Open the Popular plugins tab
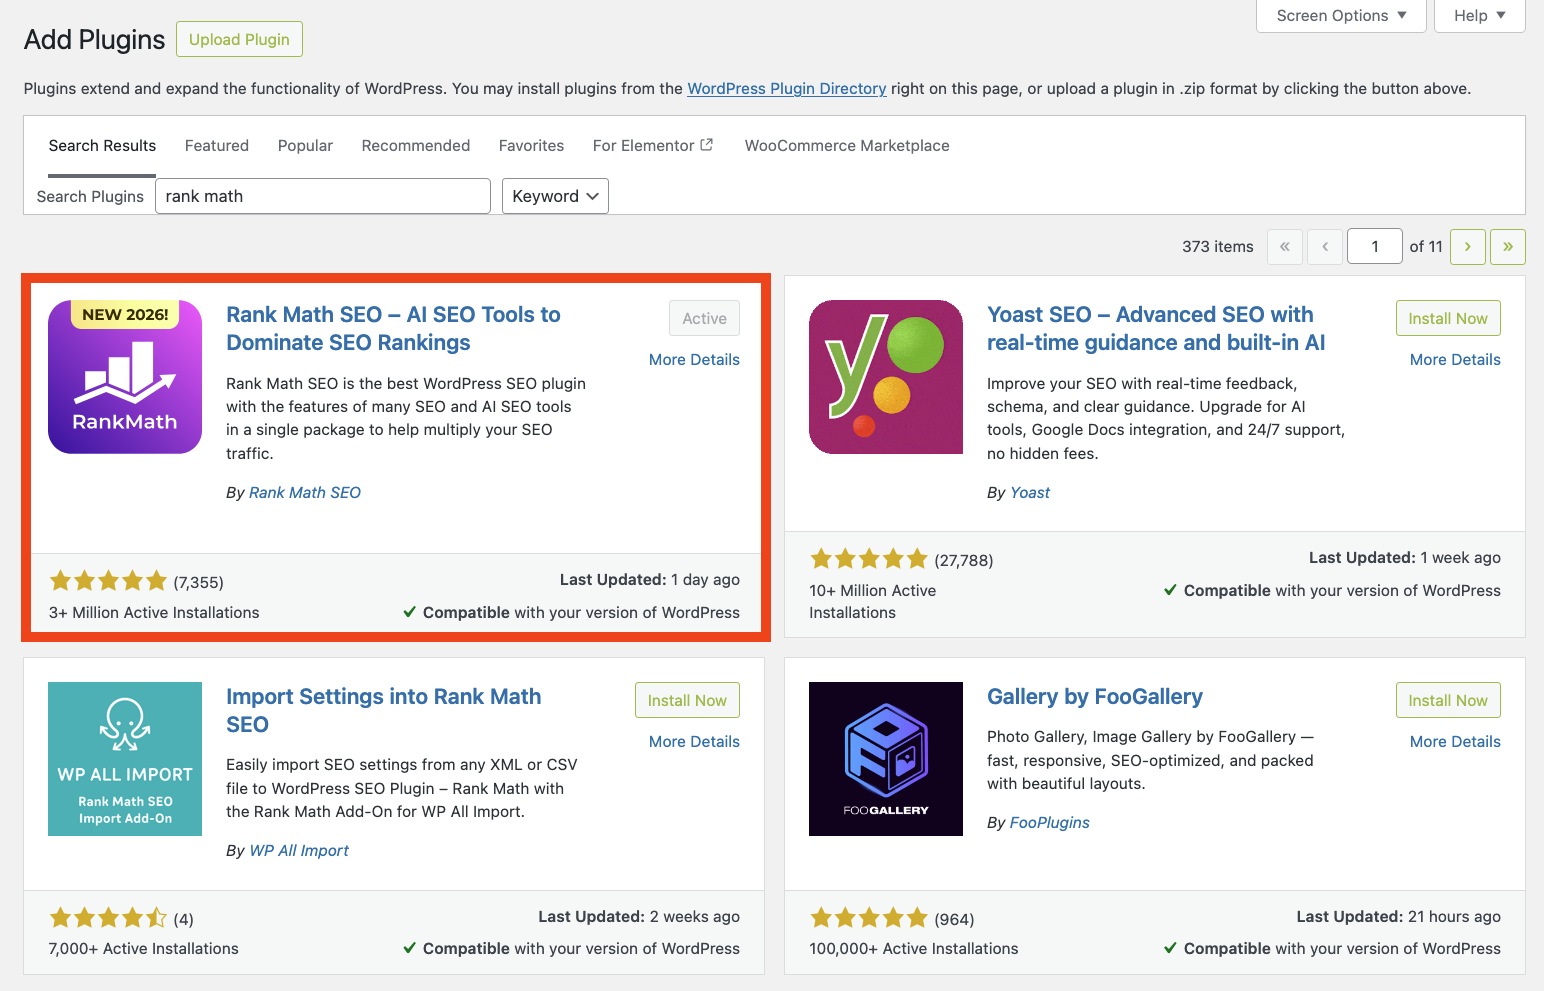Image resolution: width=1544 pixels, height=991 pixels. coord(305,145)
